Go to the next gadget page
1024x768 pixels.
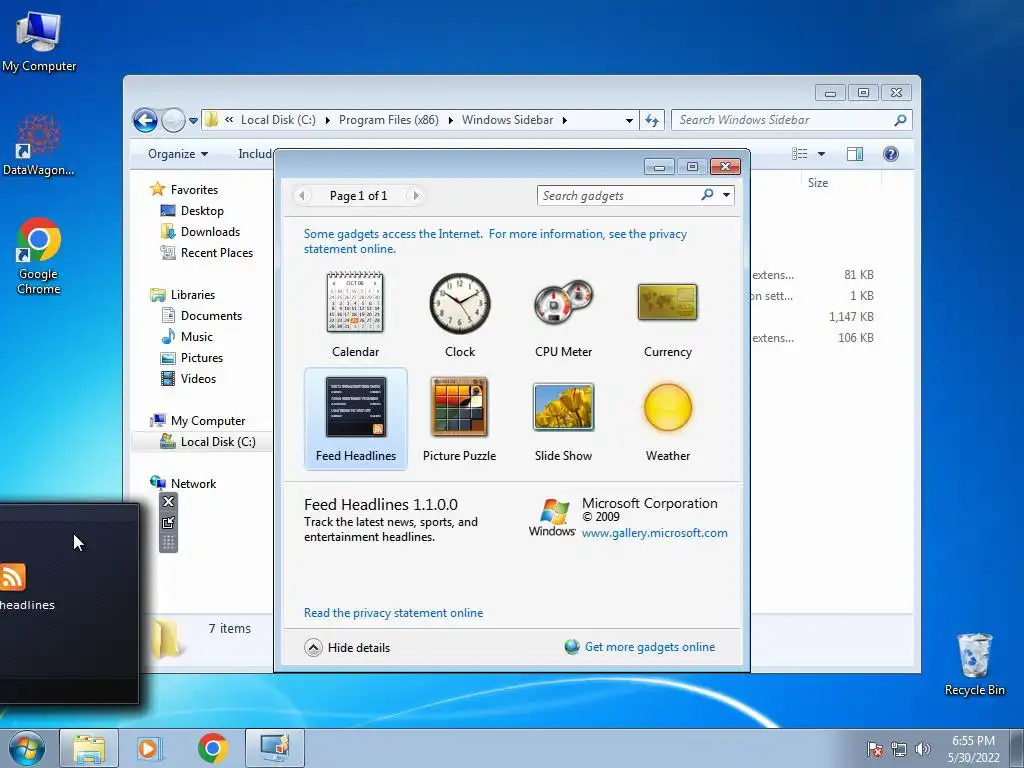click(x=415, y=195)
